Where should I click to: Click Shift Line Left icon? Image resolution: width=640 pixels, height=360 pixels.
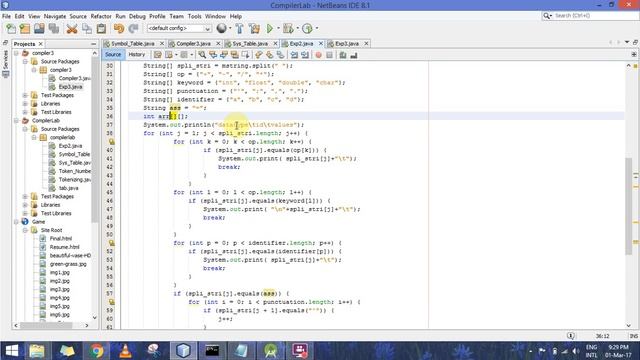tap(294, 55)
